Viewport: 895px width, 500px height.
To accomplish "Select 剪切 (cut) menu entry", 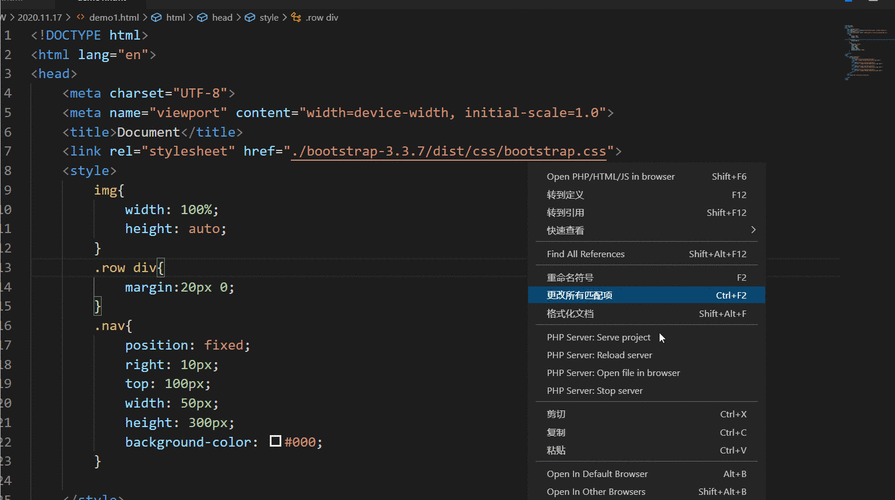I will coord(646,414).
